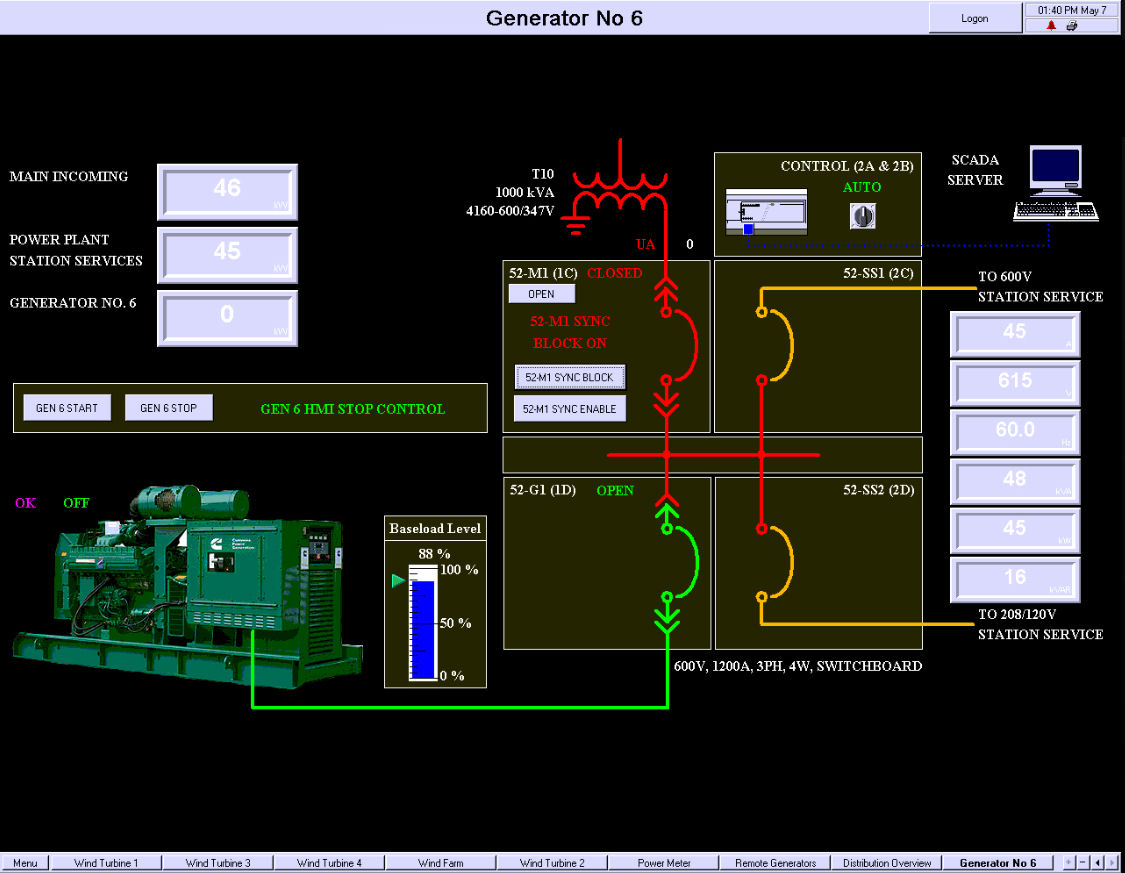The image size is (1125, 873).
Task: Engage the 52-M1 SYNC BLOCK
Action: 569,377
